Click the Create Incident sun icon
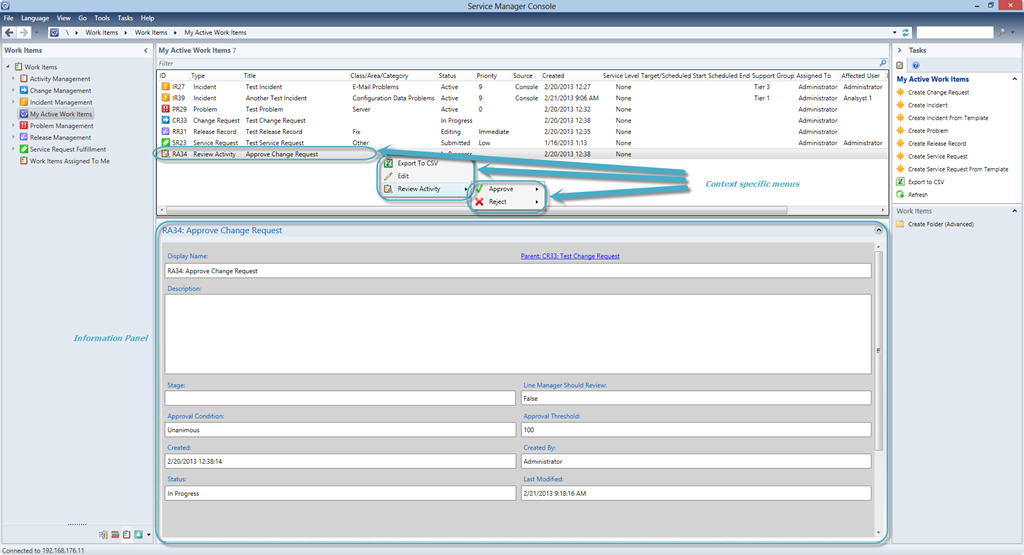The width and height of the screenshot is (1024, 555). point(900,105)
